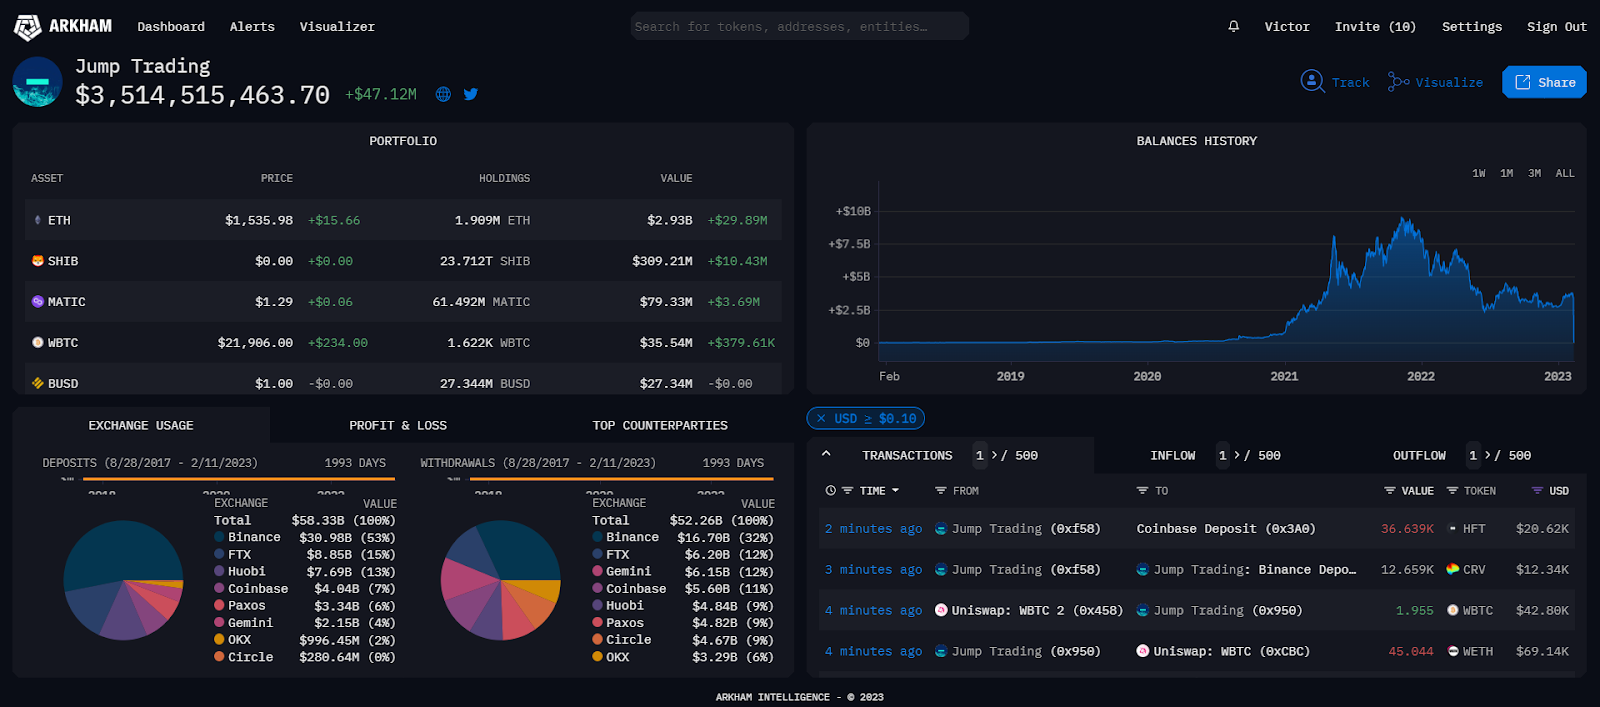This screenshot has height=707, width=1600.
Task: Focus the token and address search field
Action: pos(799,27)
